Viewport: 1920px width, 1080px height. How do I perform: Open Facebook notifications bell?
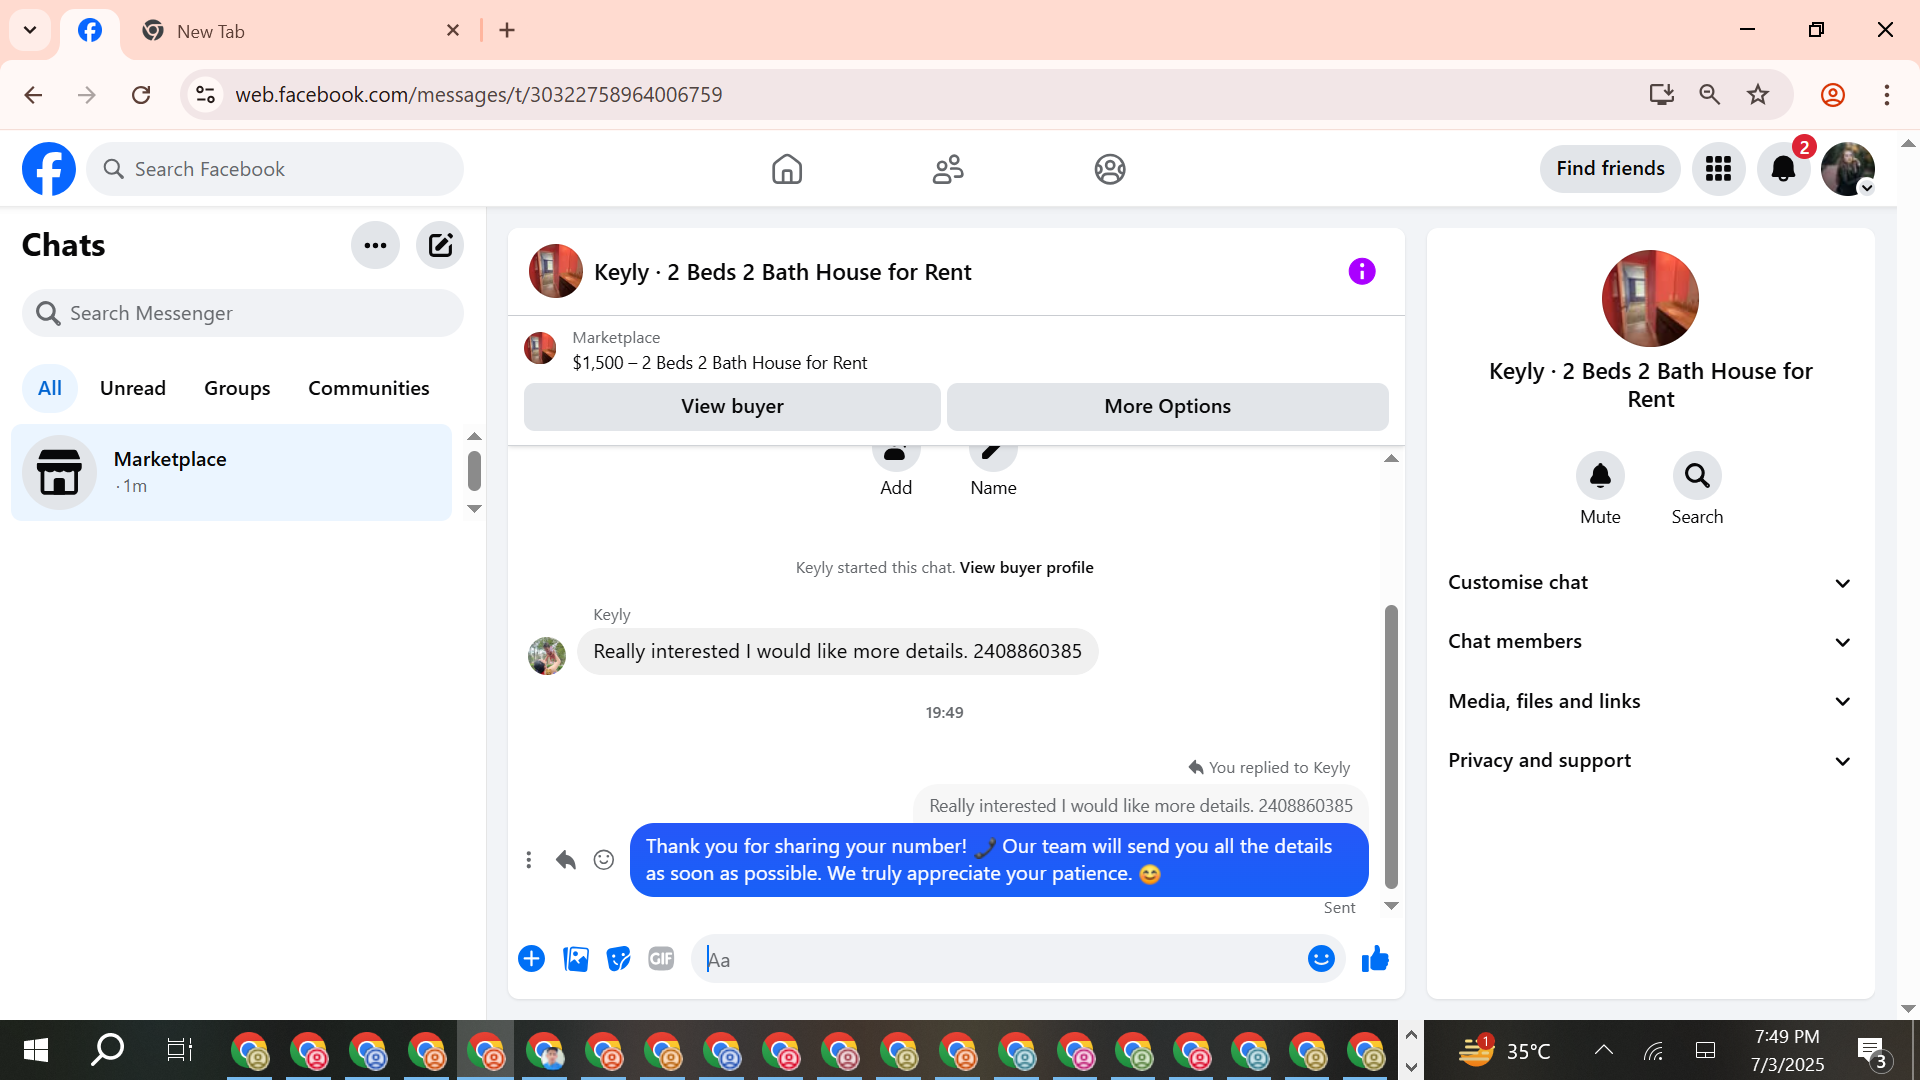point(1783,169)
